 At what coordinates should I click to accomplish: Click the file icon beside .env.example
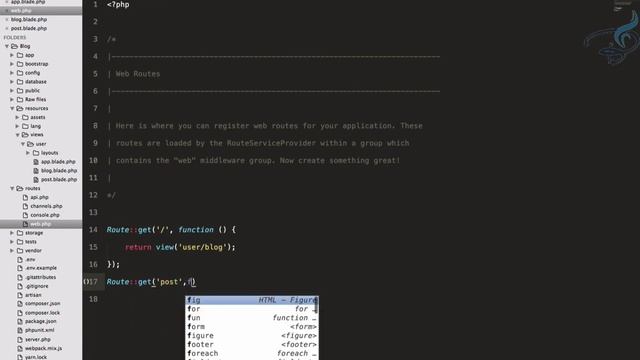tap(20, 268)
